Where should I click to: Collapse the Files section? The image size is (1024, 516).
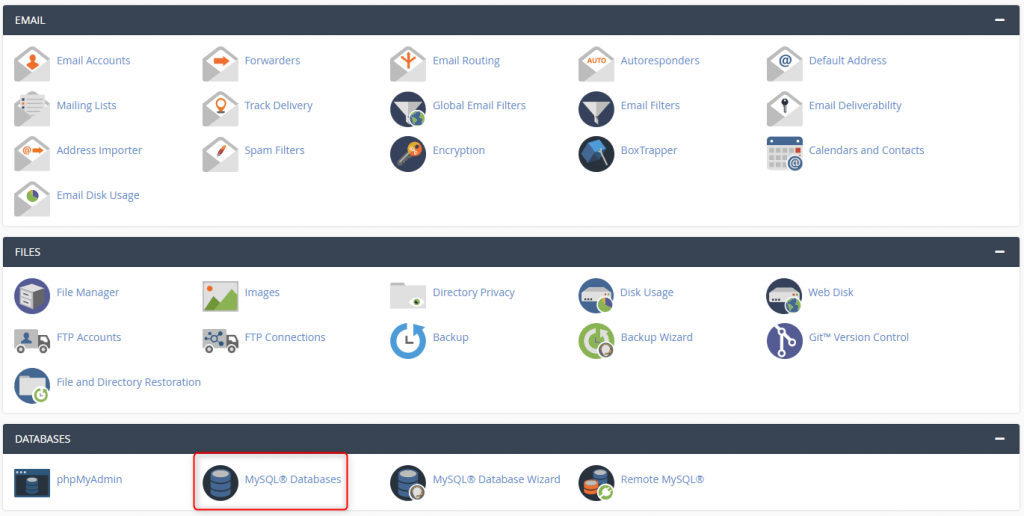[999, 252]
